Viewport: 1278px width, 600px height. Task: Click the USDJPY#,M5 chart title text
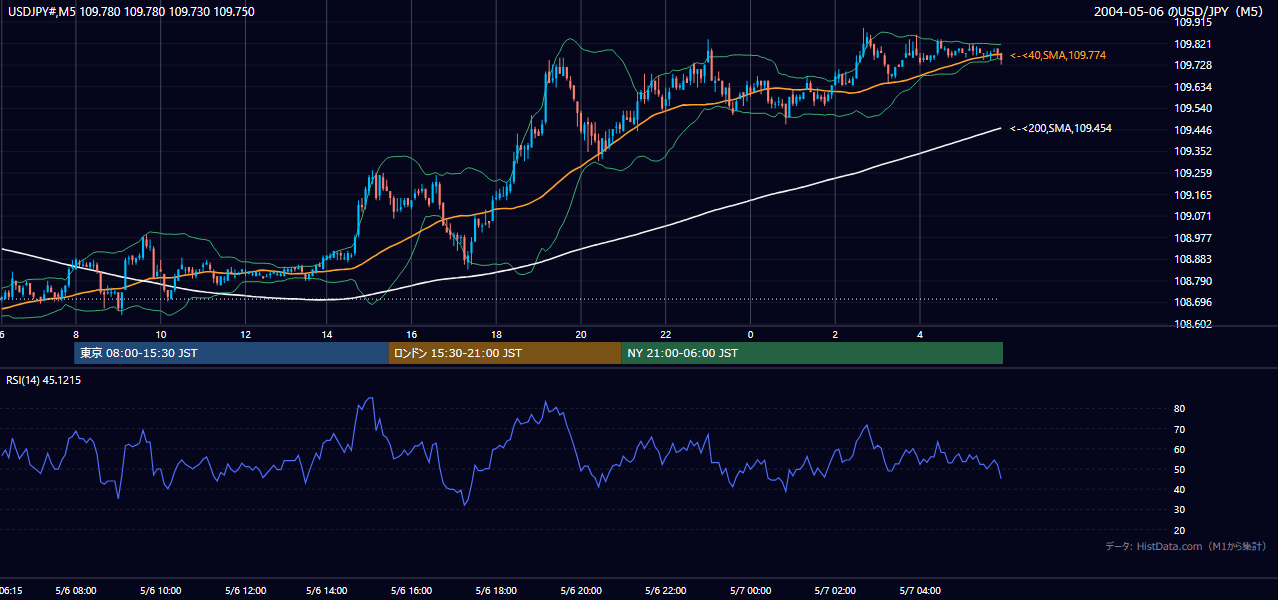(130, 11)
